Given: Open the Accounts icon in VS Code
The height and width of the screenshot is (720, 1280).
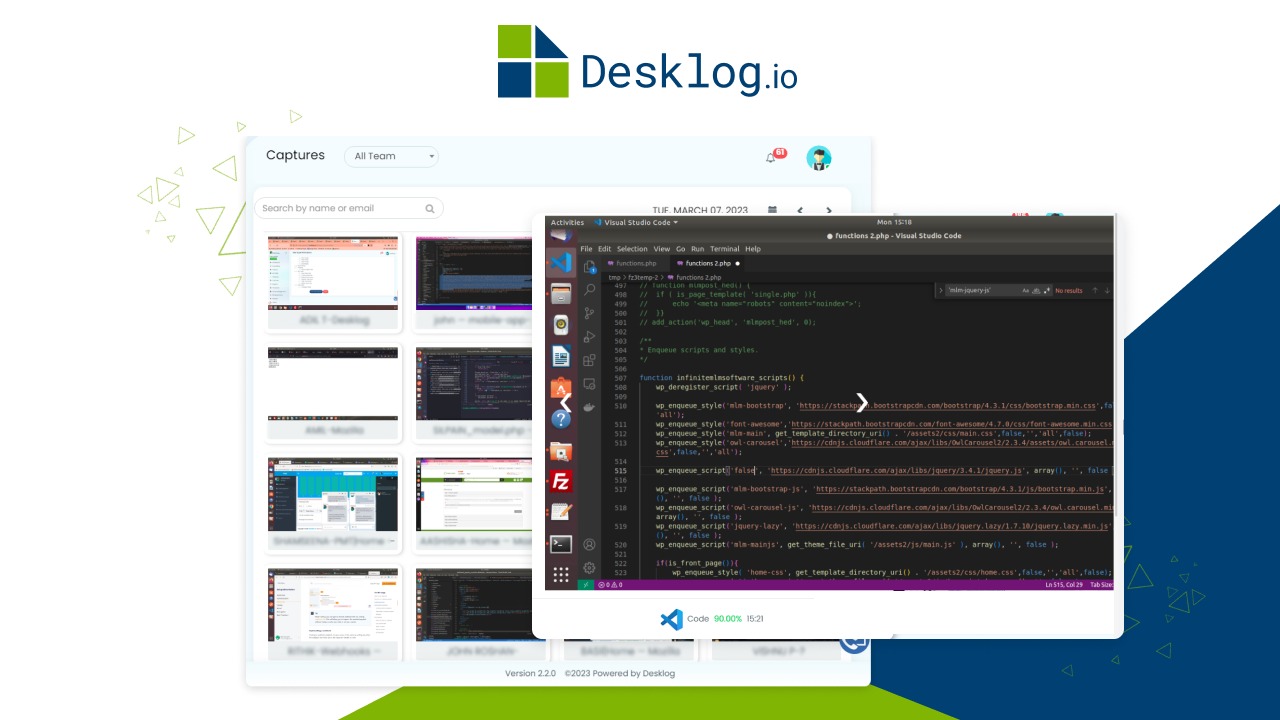Looking at the screenshot, I should click(589, 544).
